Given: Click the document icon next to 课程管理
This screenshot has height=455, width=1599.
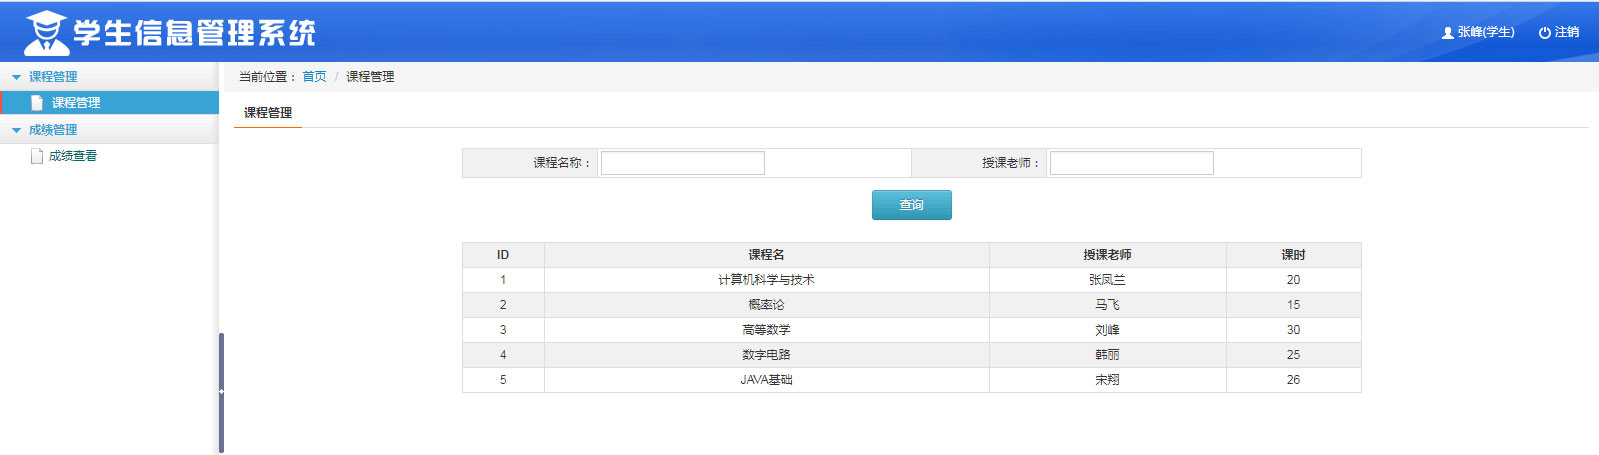Looking at the screenshot, I should (37, 103).
